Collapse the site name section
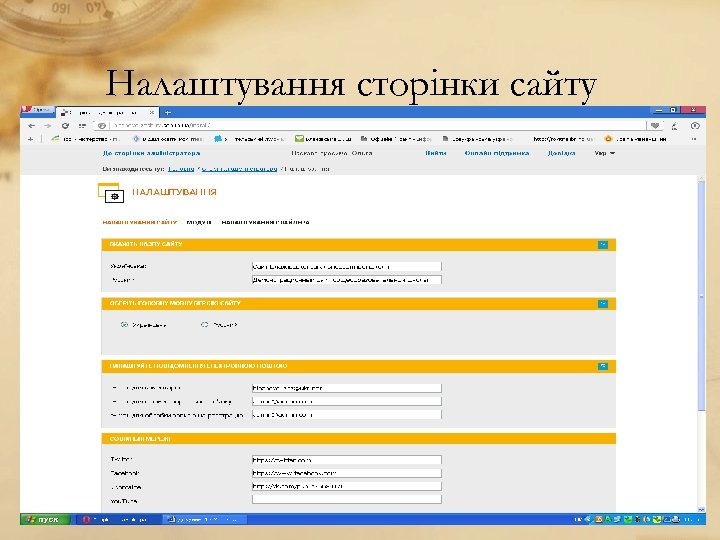 (603, 245)
